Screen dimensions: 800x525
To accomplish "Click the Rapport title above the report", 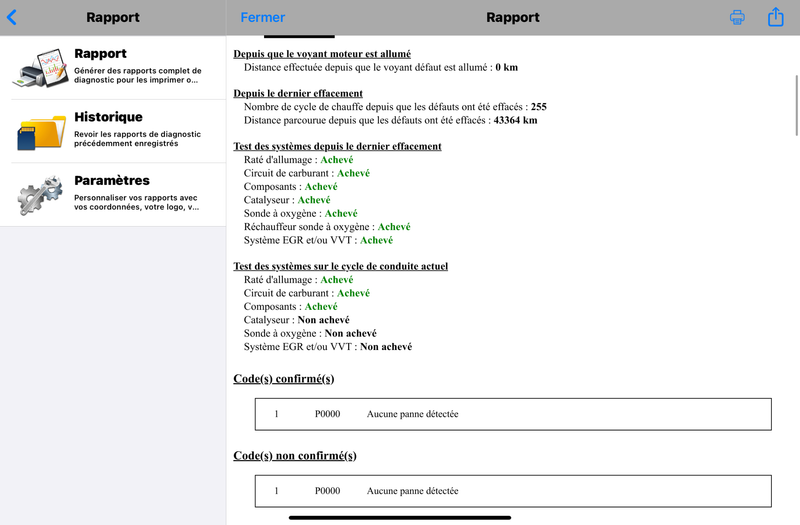I will [x=512, y=17].
